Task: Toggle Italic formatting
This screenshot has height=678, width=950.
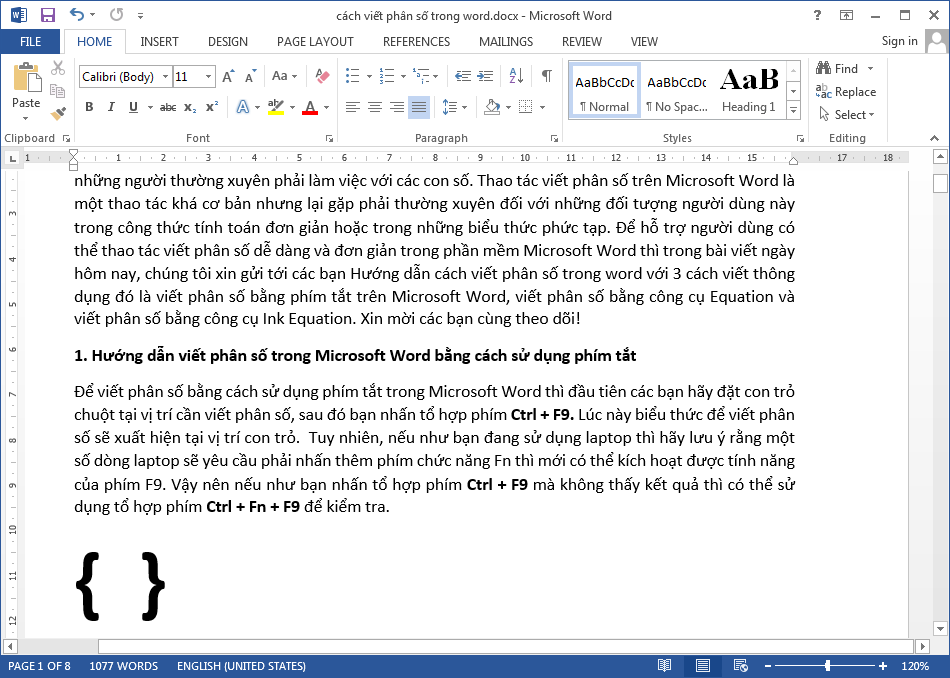Action: (111, 107)
